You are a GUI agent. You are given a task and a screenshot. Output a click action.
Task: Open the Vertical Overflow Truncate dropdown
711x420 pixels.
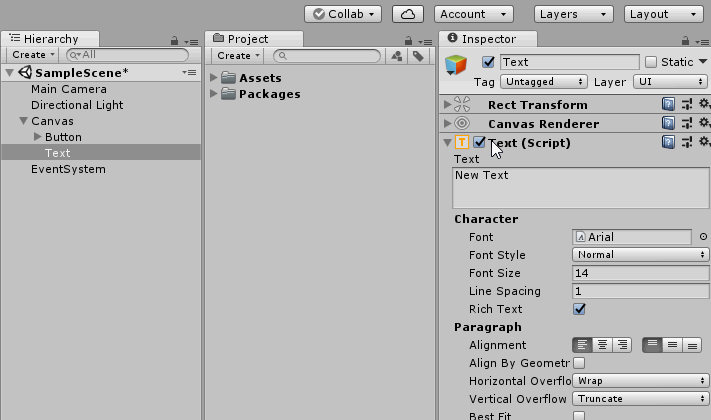[641, 399]
